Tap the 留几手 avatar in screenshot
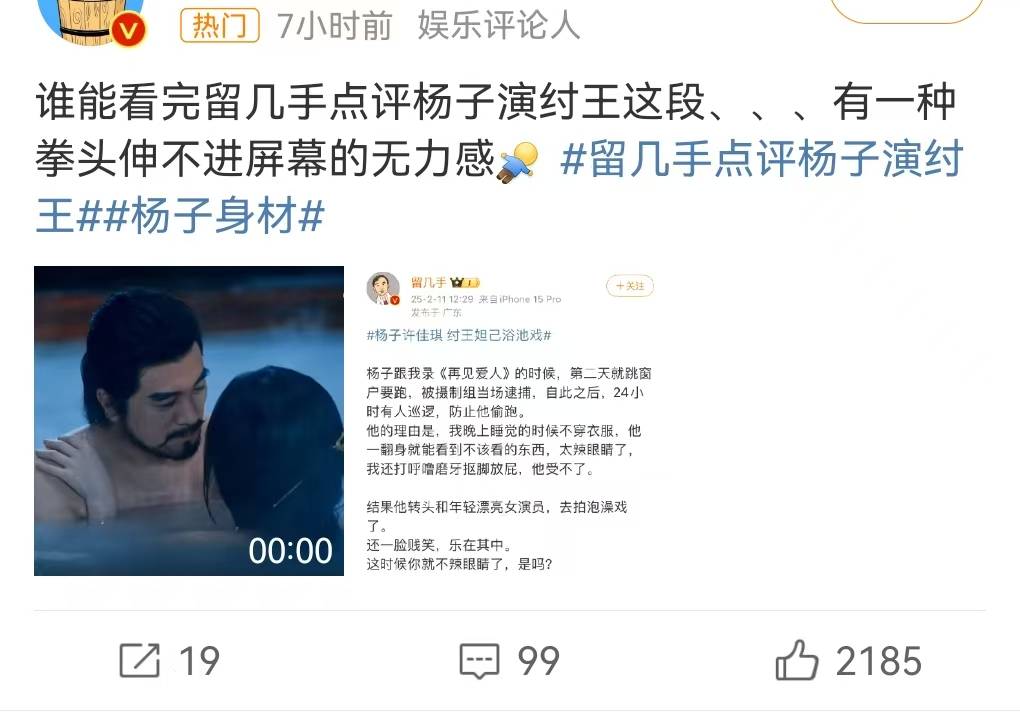This screenshot has width=1020, height=712. point(383,288)
